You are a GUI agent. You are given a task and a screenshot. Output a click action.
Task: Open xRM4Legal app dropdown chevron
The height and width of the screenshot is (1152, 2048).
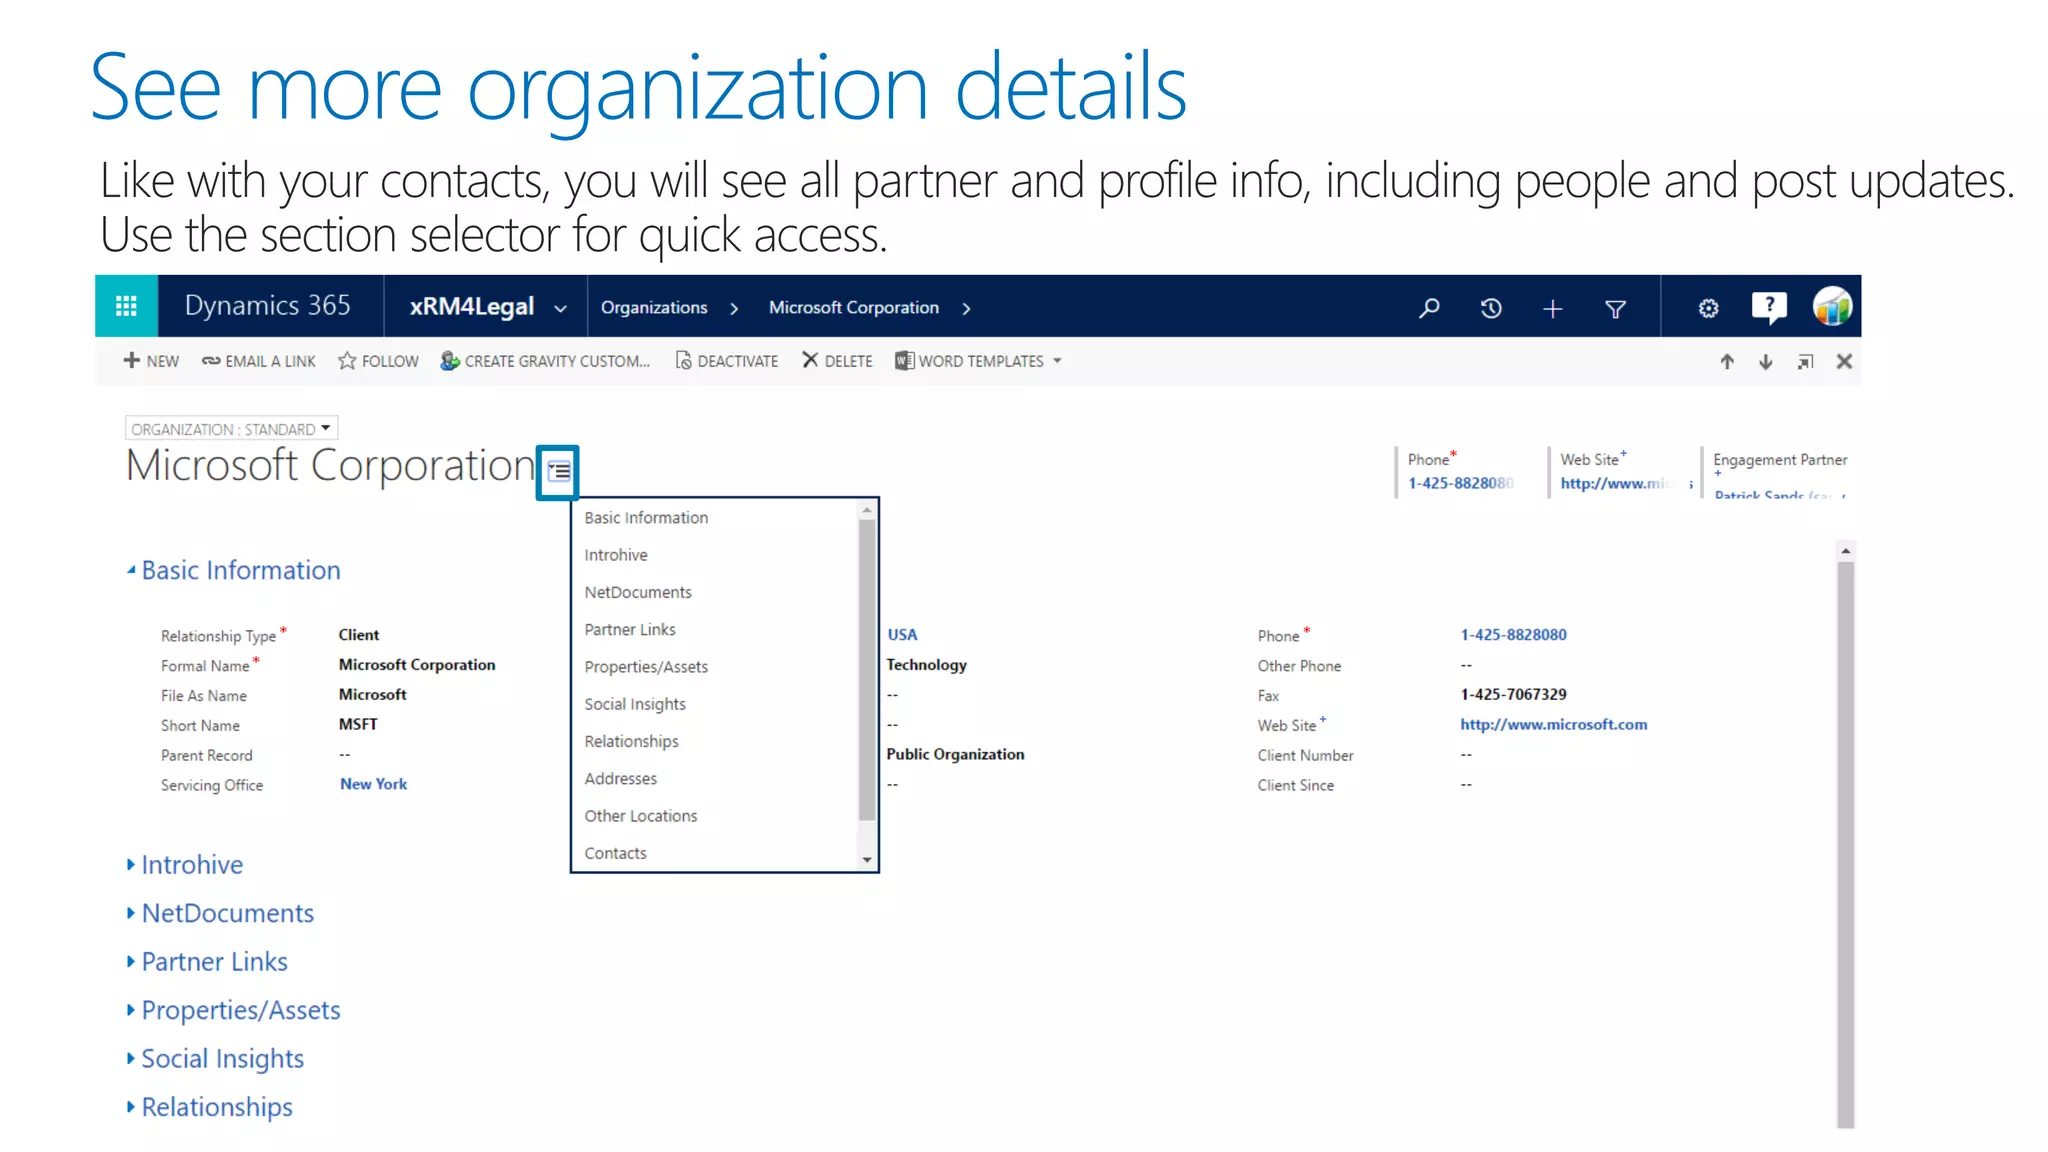(x=561, y=309)
